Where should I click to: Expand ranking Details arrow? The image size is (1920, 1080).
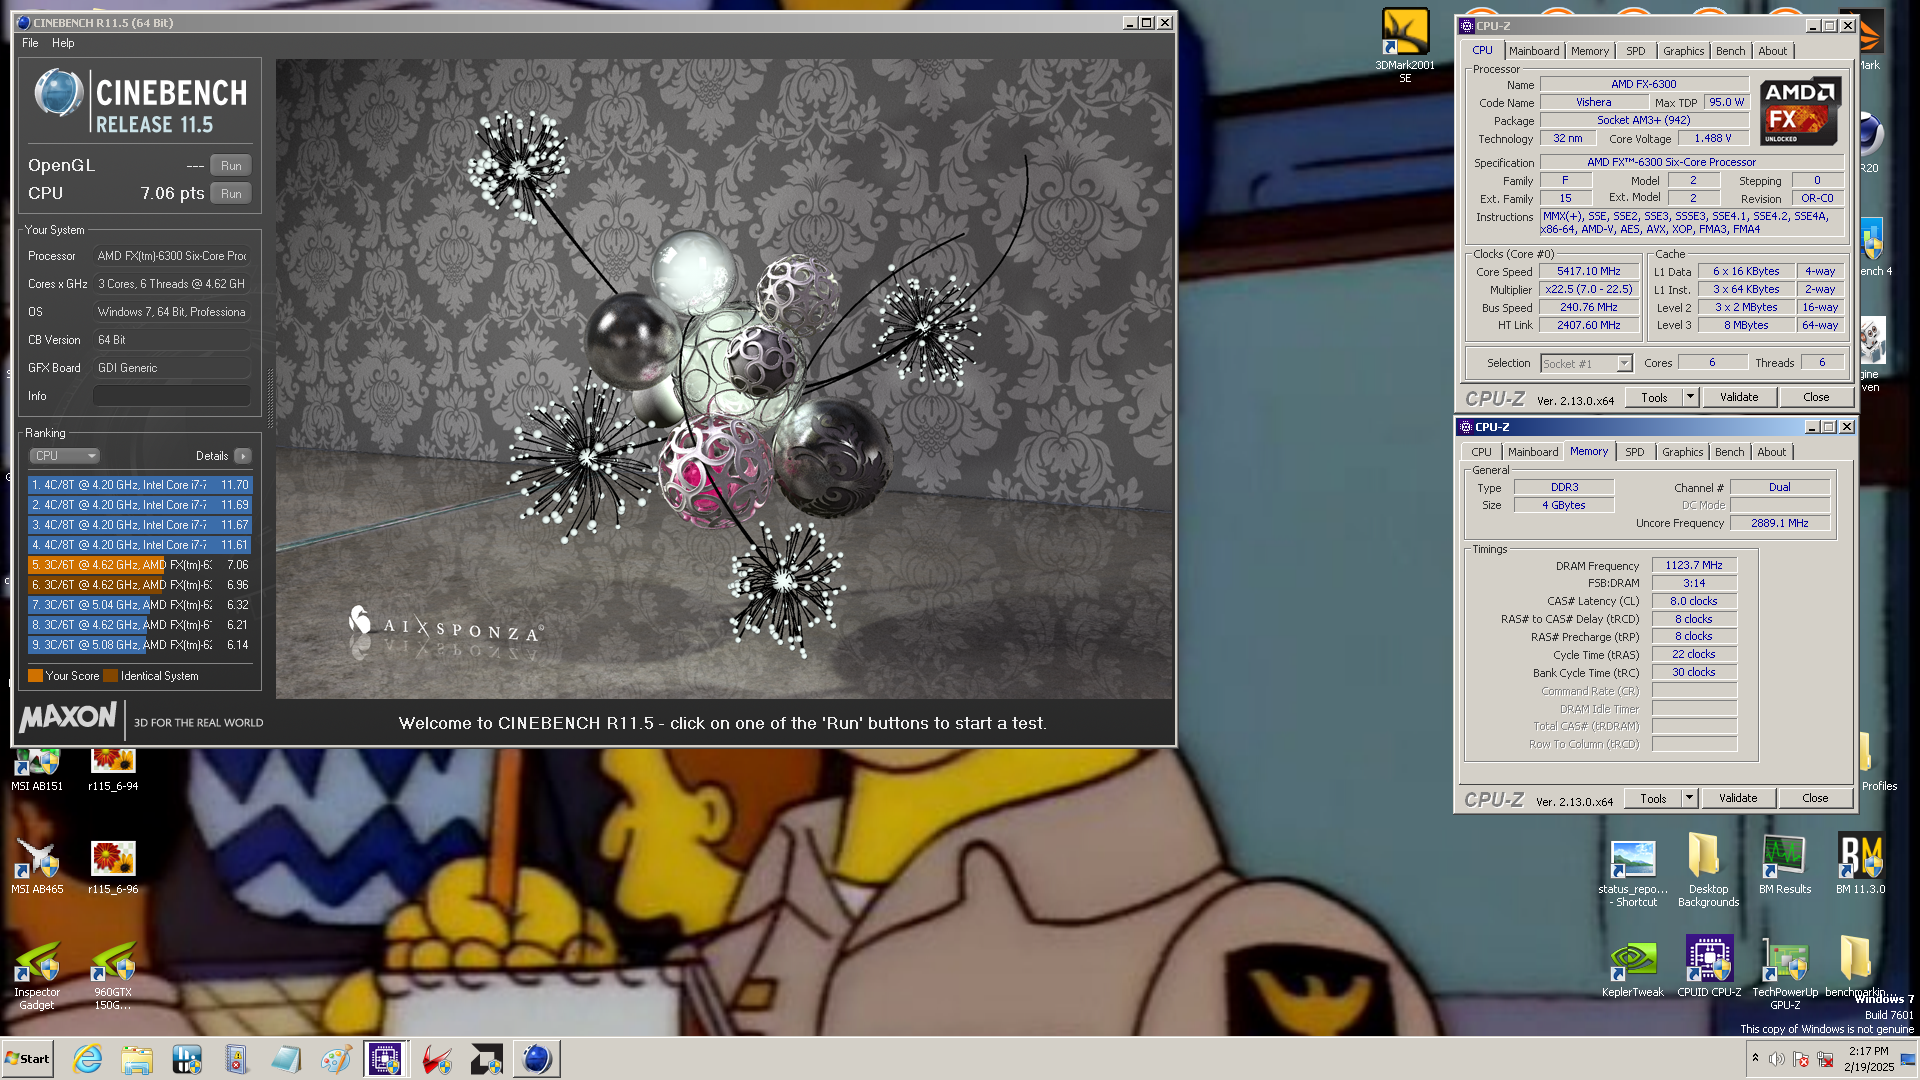[x=243, y=456]
